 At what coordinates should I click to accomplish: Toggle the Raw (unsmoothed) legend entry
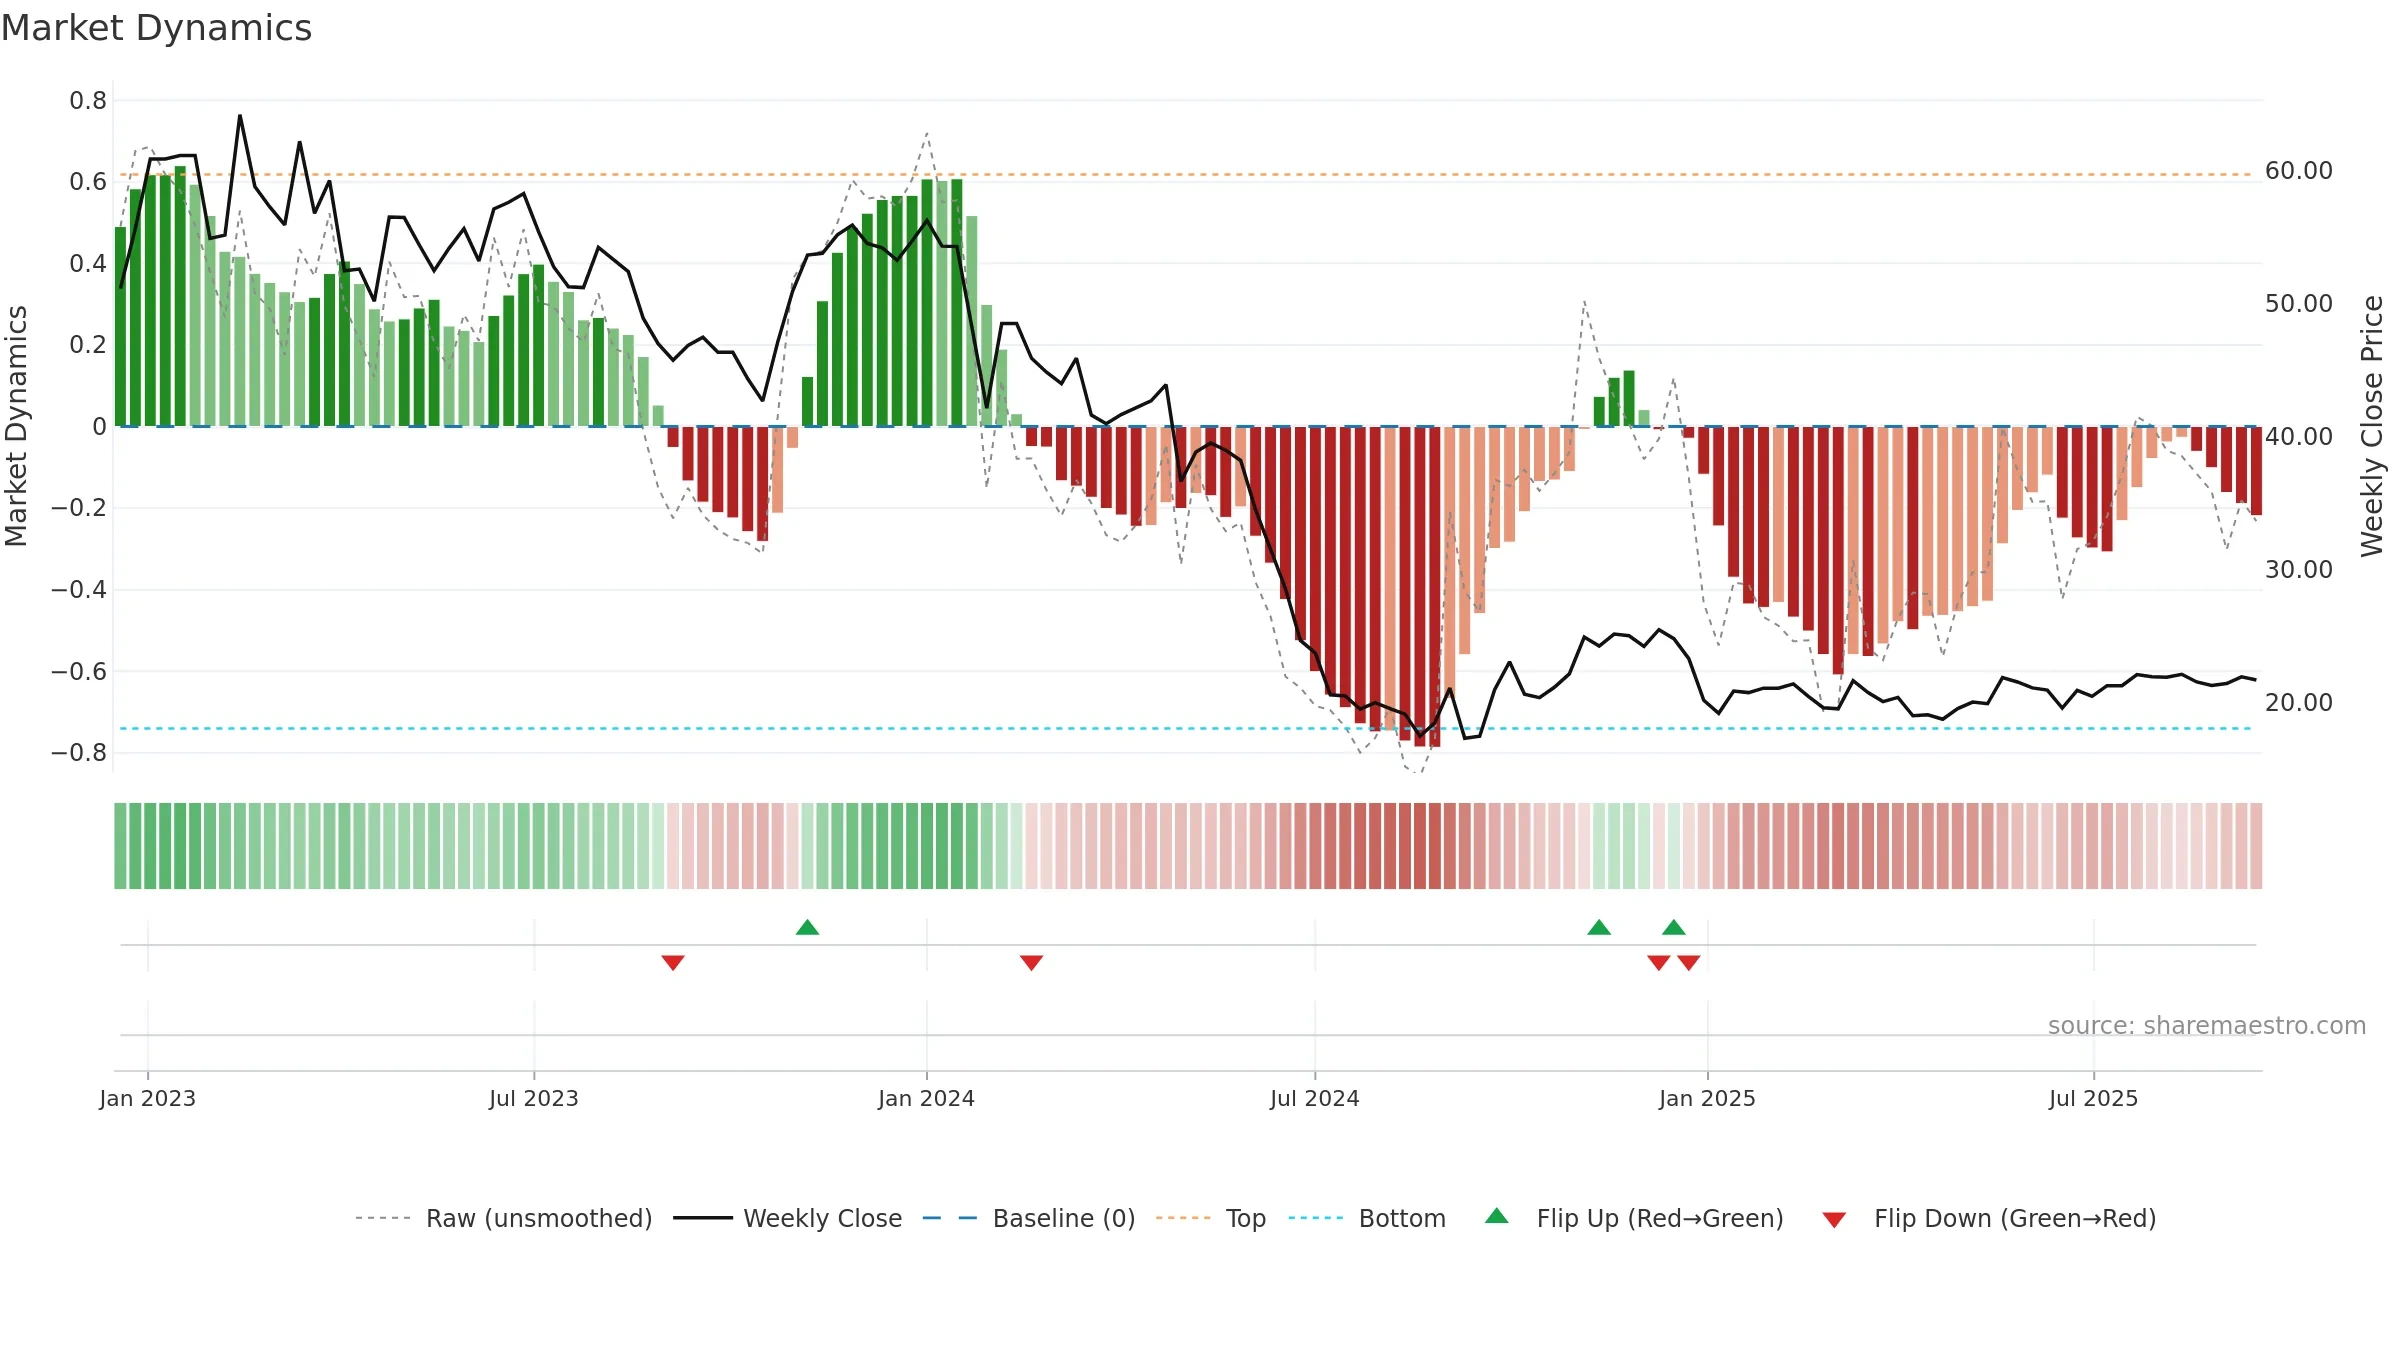(504, 1218)
